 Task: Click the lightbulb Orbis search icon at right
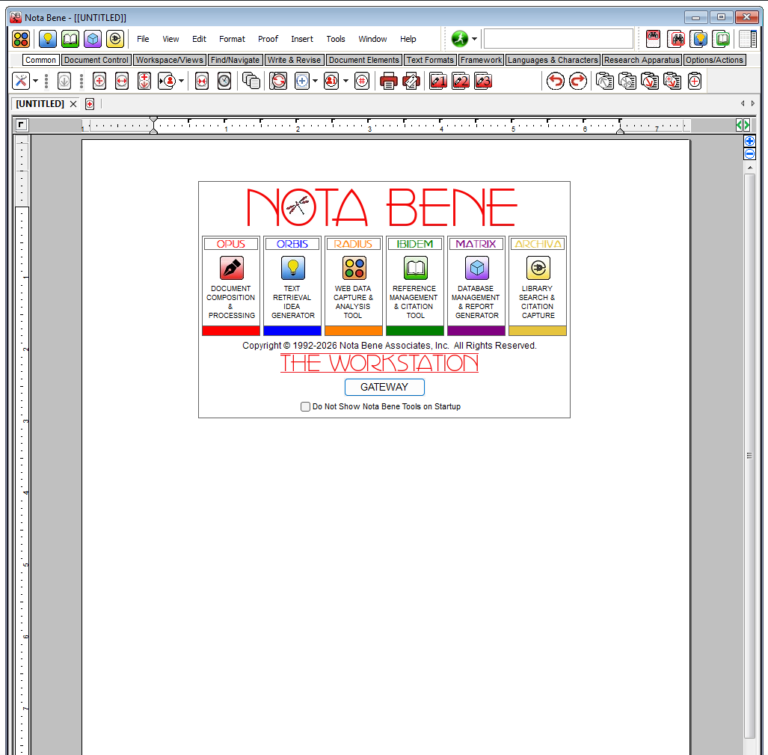click(x=698, y=39)
